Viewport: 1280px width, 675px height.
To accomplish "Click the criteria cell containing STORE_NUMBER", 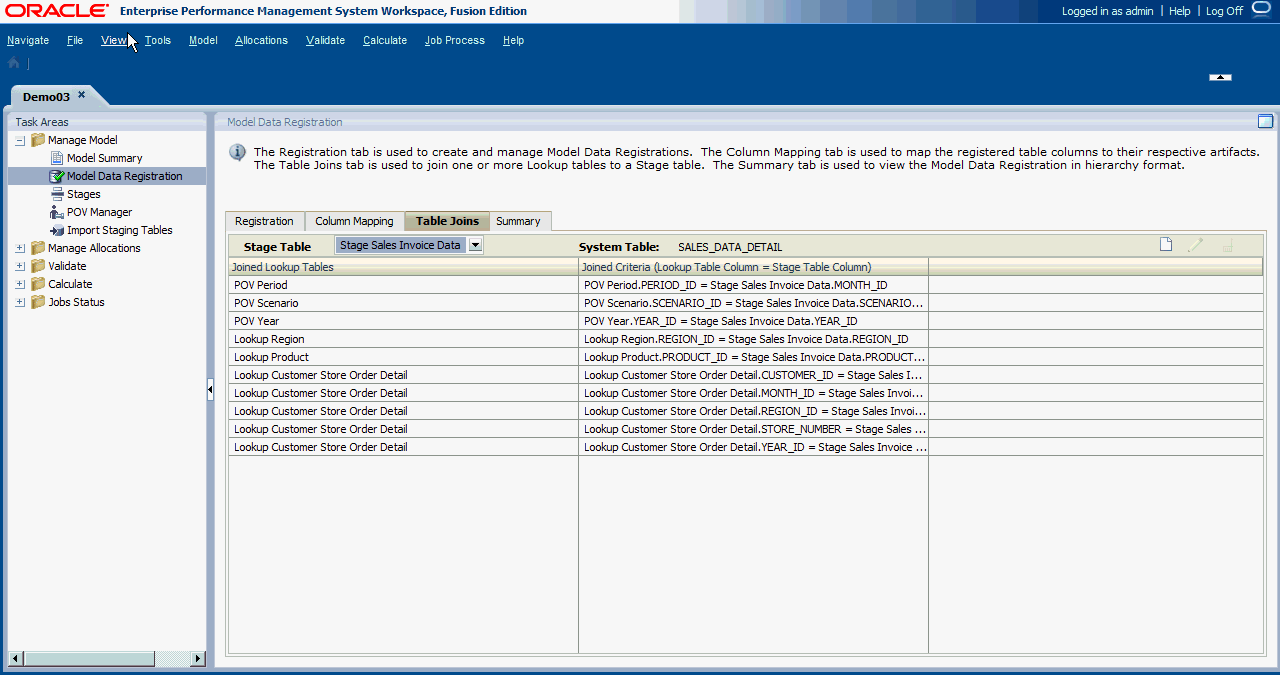I will 754,429.
